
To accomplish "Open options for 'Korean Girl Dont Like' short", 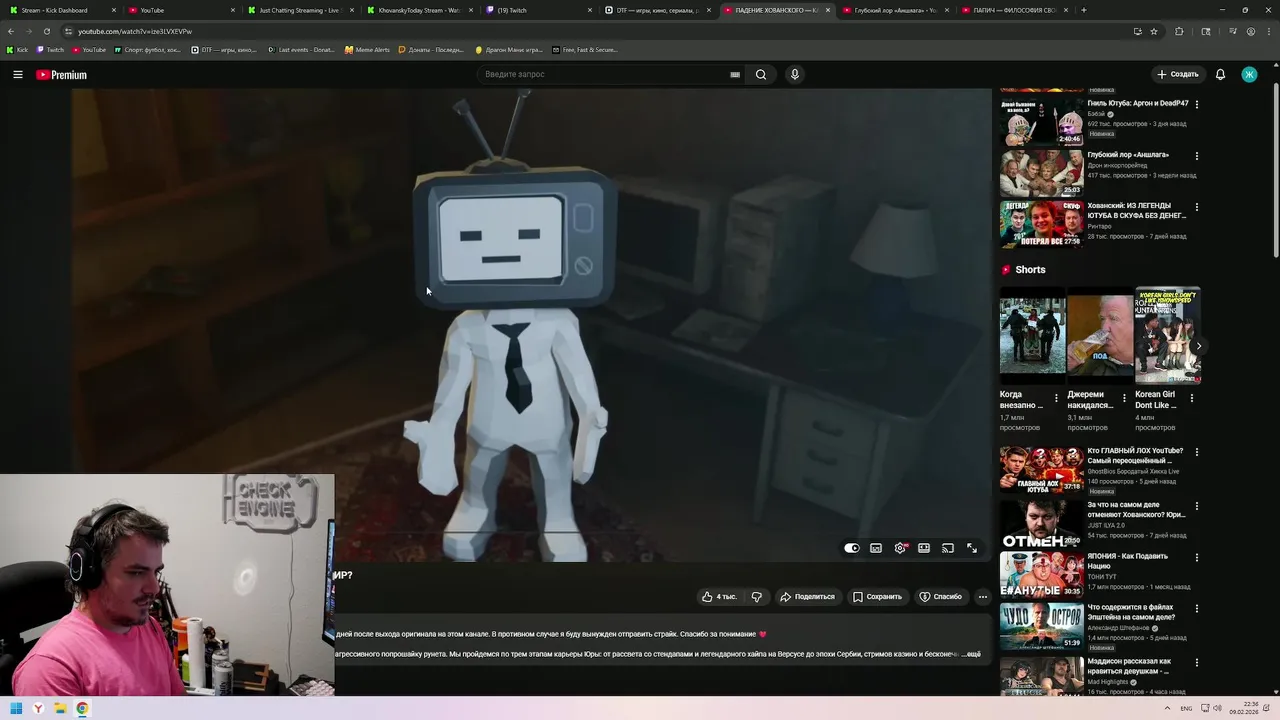I will click(1192, 398).
